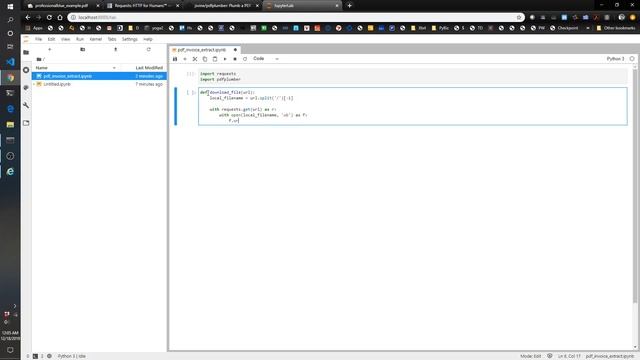
Task: Open the open tabs sidebar icon
Action: pos(26,123)
